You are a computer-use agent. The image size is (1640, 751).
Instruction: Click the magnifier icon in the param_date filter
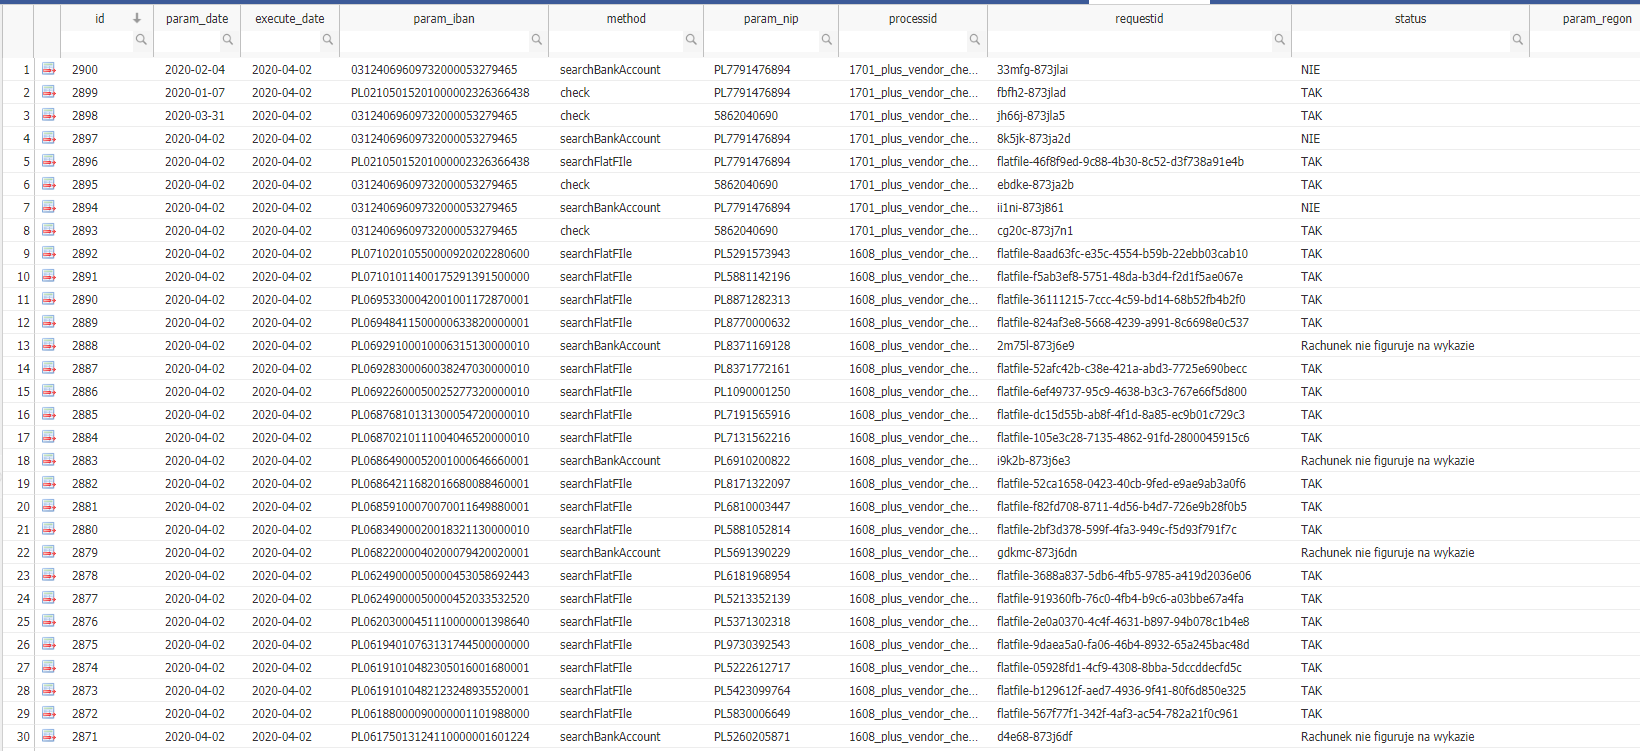[x=228, y=40]
